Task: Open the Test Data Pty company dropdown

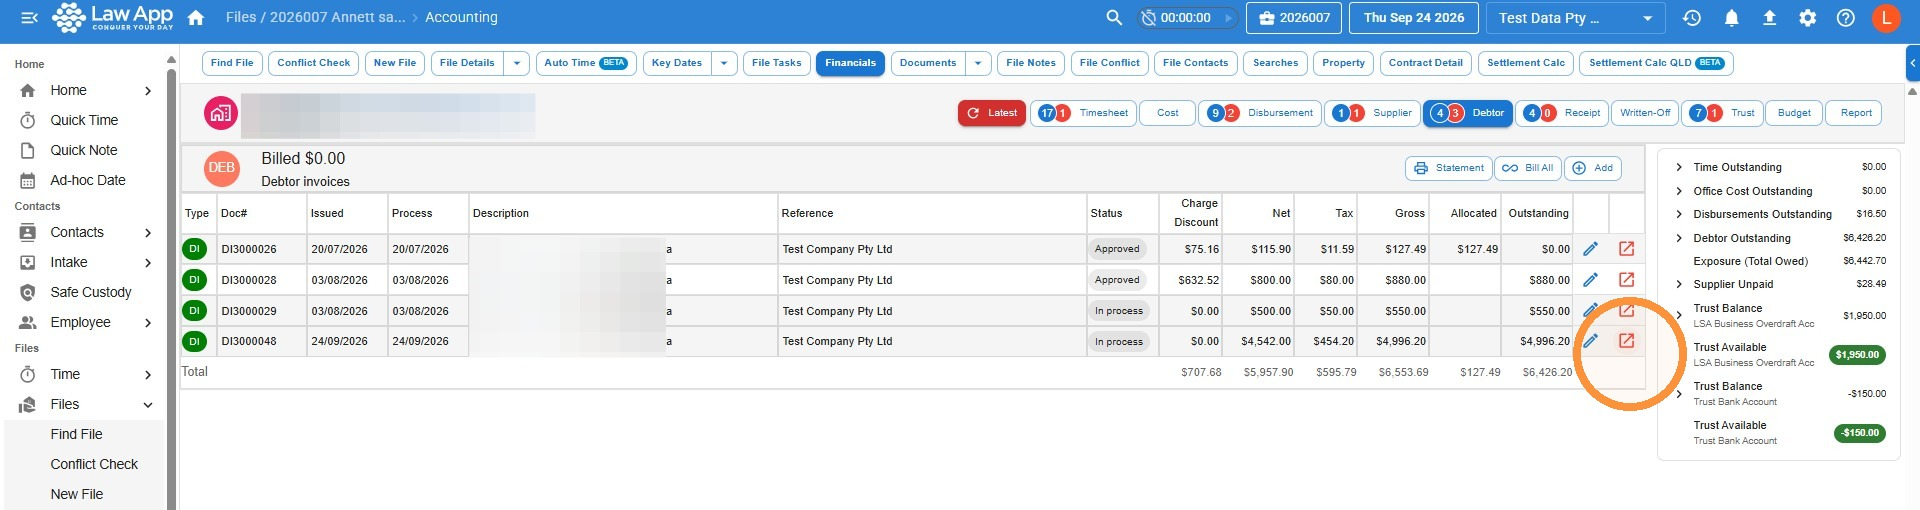Action: tap(1576, 17)
